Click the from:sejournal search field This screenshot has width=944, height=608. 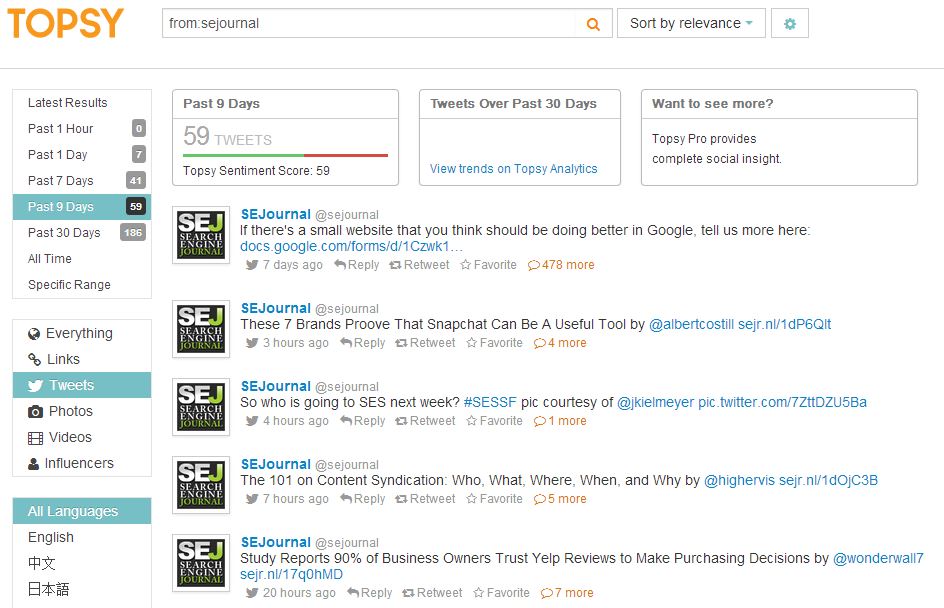click(x=368, y=23)
